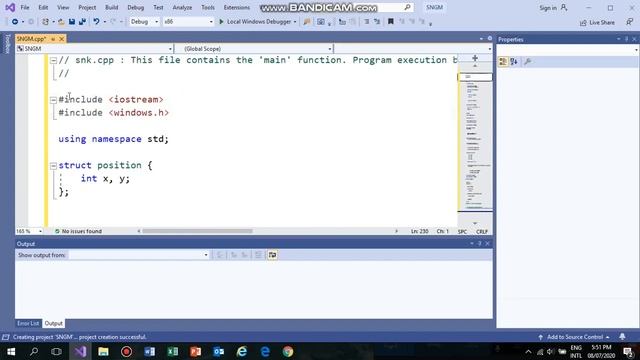Viewport: 640px width, 360px height.
Task: Open the File menu
Action: 25,7
